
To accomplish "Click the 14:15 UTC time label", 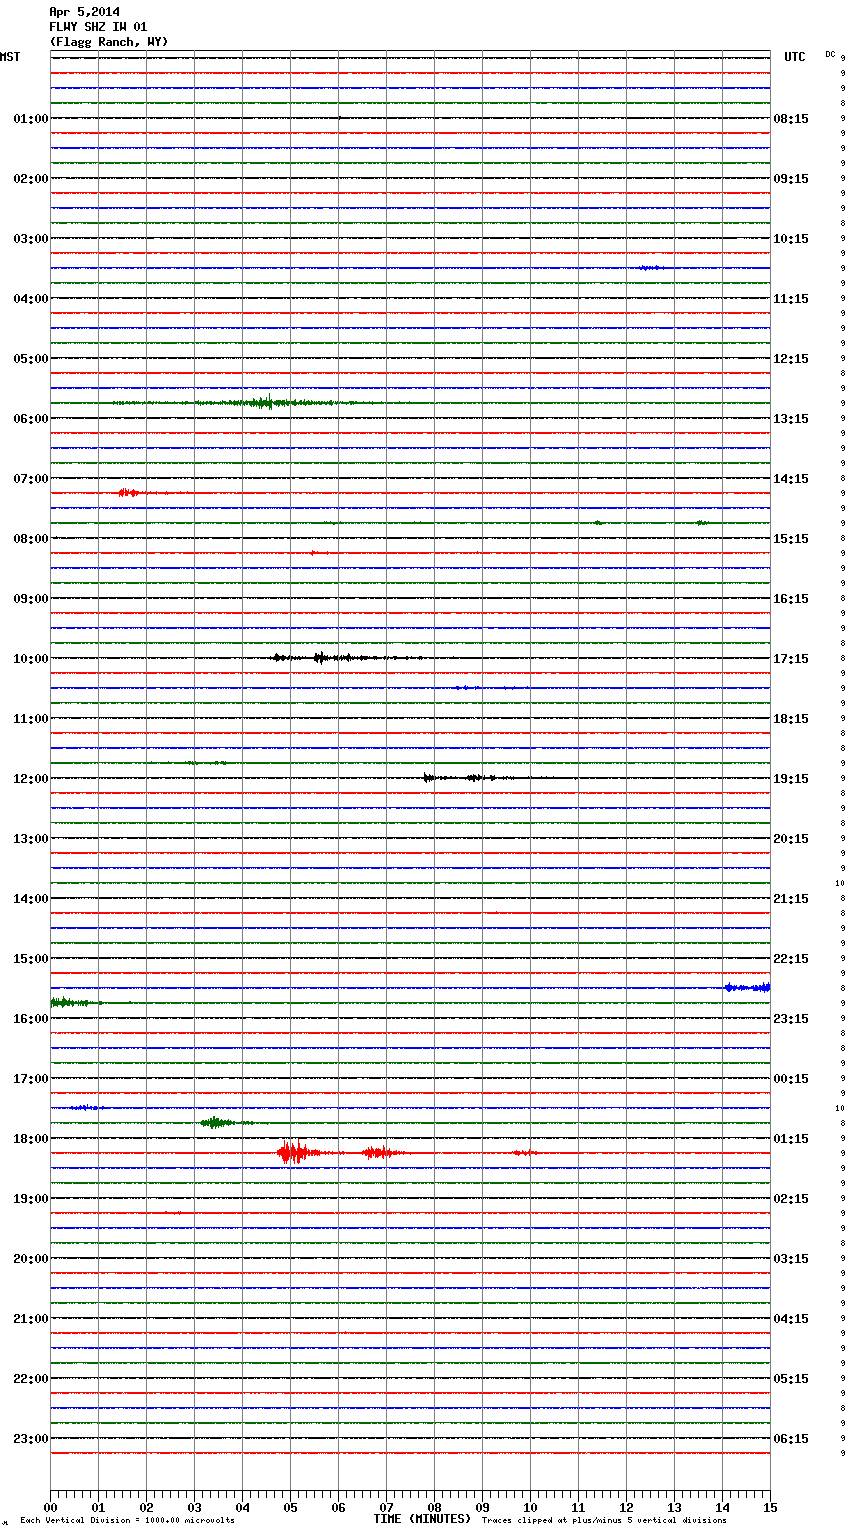I will tap(791, 479).
